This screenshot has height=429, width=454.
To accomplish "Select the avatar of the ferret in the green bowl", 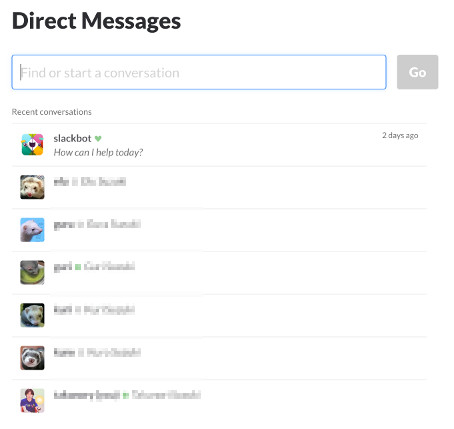I will [x=32, y=273].
